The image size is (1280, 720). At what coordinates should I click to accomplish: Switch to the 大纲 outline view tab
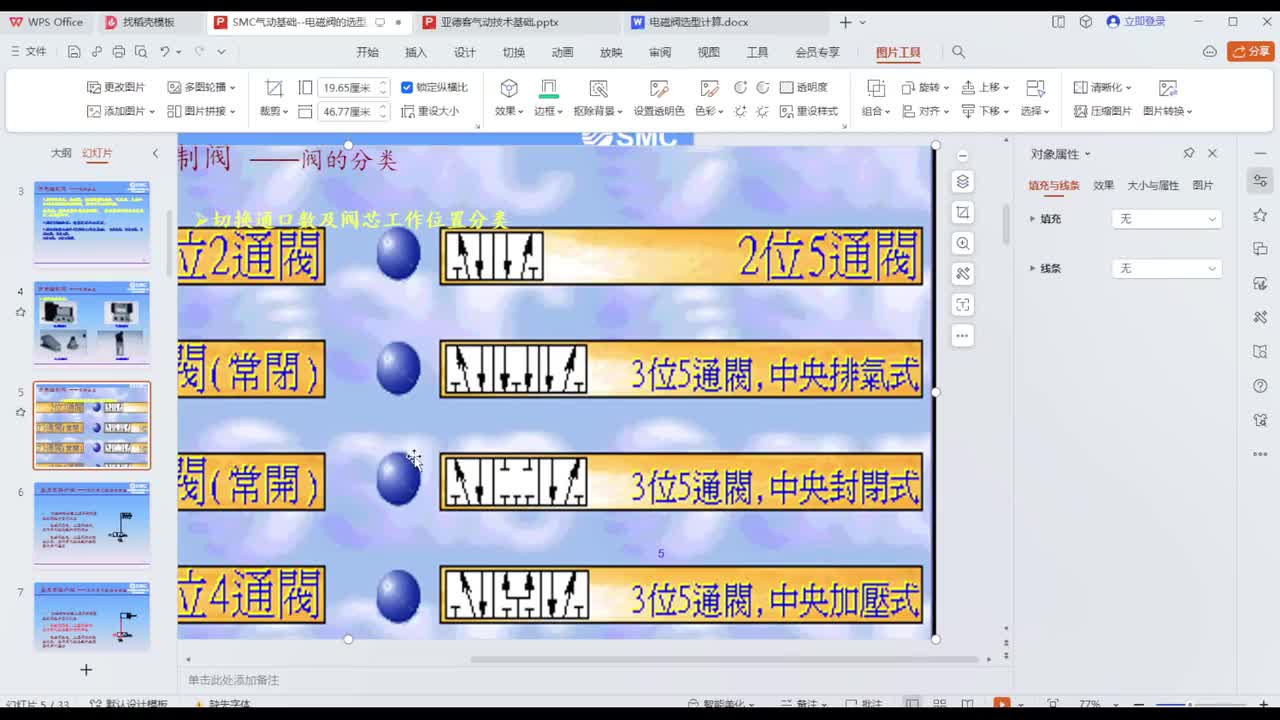(x=61, y=153)
